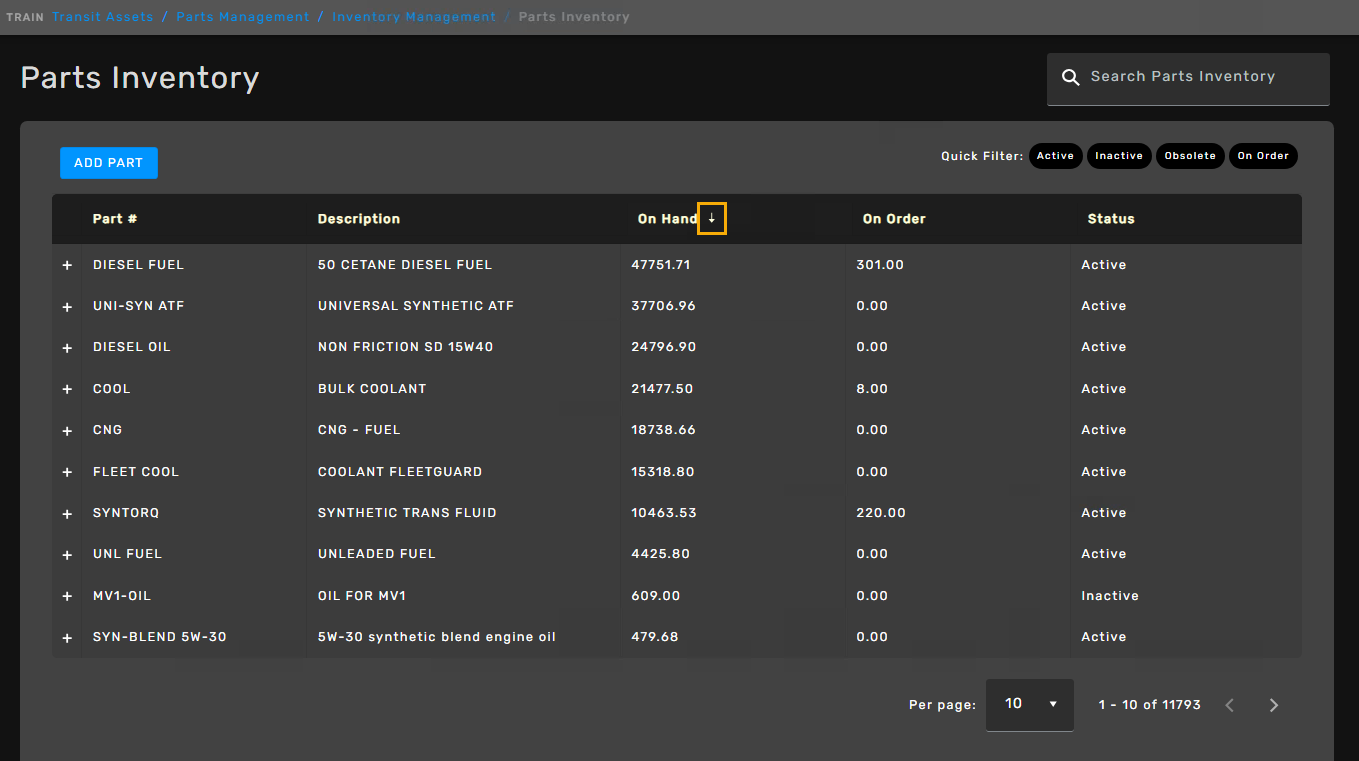Toggle the Inactive quick filter

click(x=1118, y=156)
